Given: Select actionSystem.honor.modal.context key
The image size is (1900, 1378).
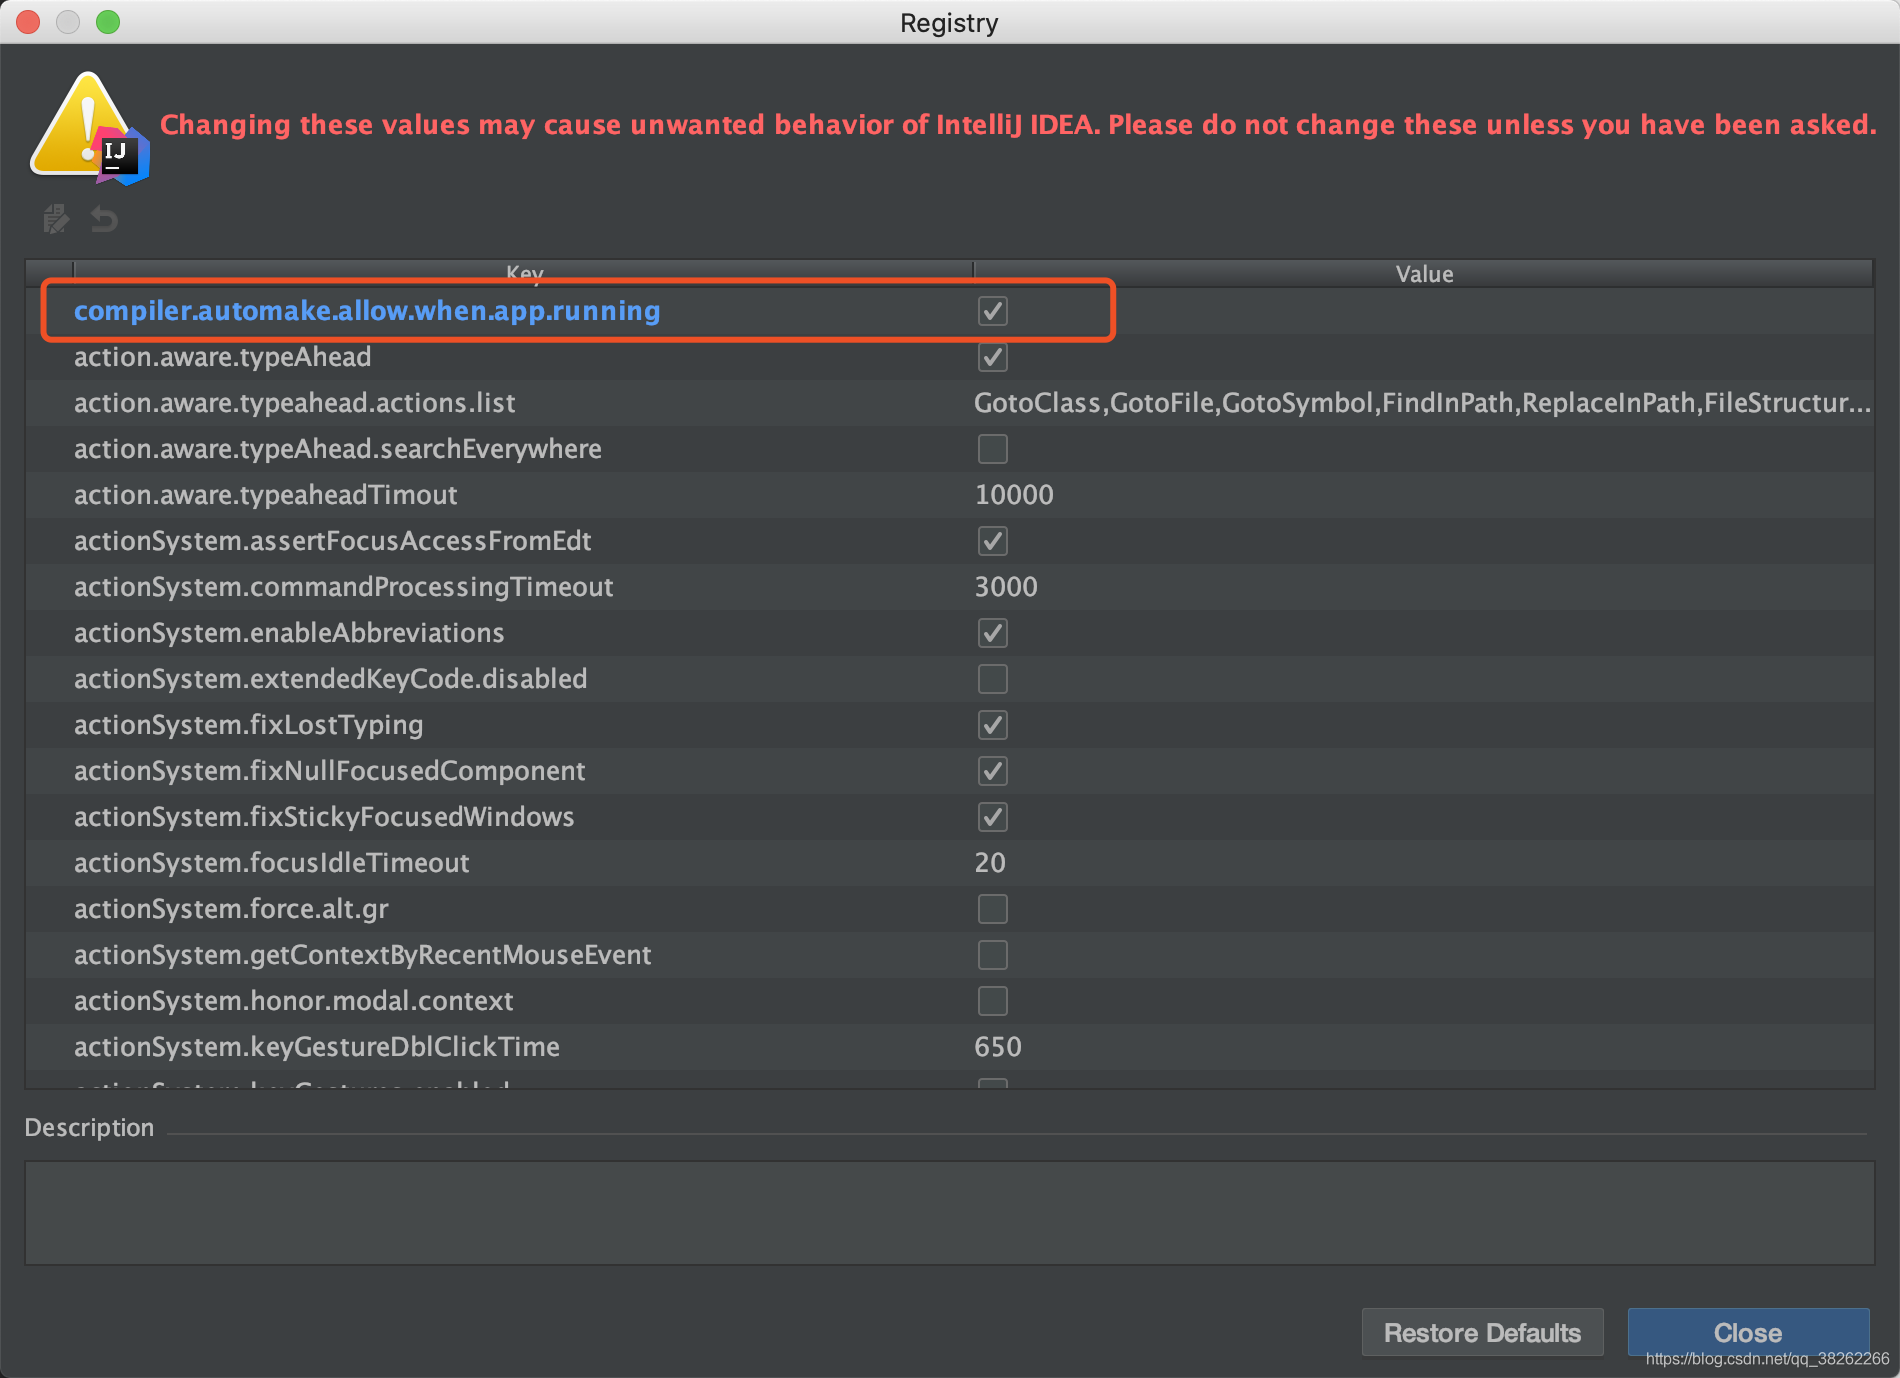Looking at the screenshot, I should (x=294, y=1001).
